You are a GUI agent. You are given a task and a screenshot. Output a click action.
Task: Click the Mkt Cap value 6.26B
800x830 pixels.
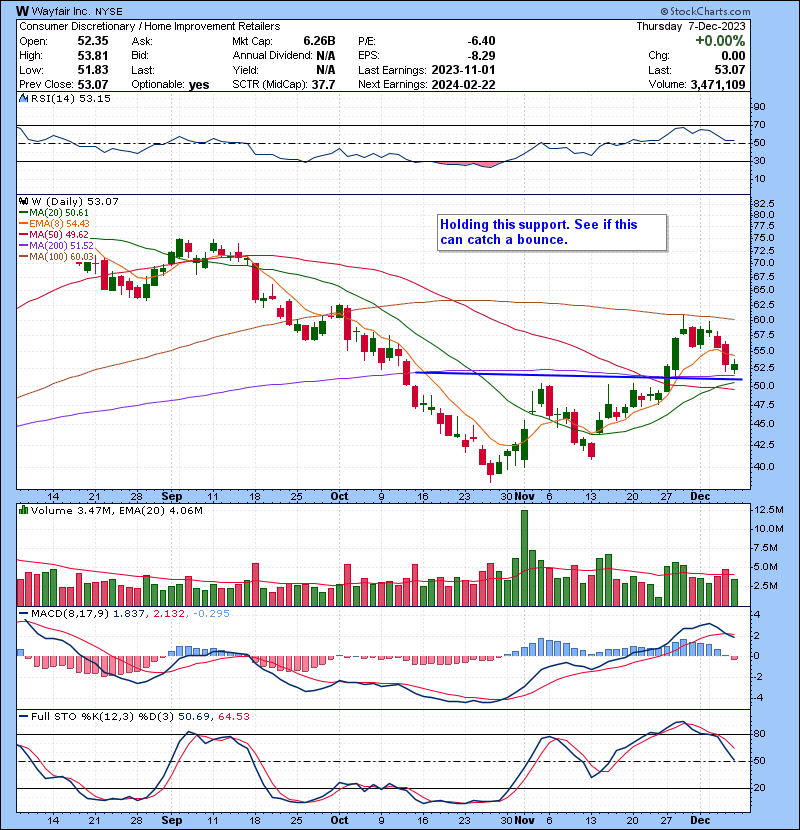pos(319,41)
